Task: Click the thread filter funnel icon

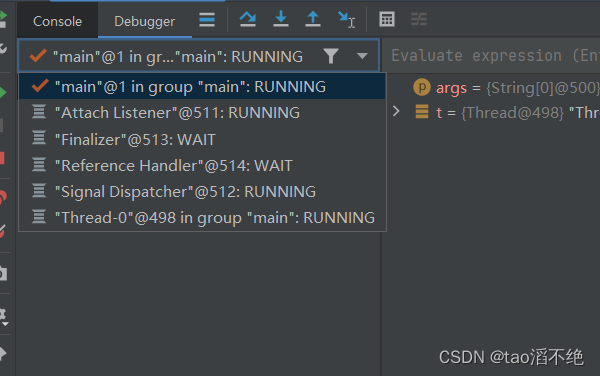Action: point(331,56)
